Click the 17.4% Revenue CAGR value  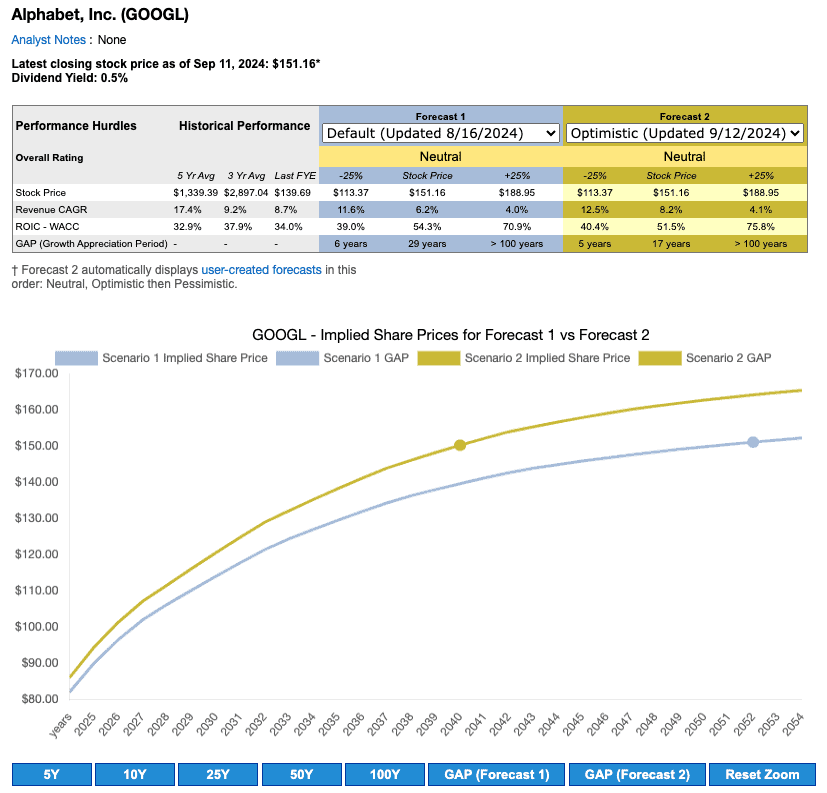pos(187,209)
